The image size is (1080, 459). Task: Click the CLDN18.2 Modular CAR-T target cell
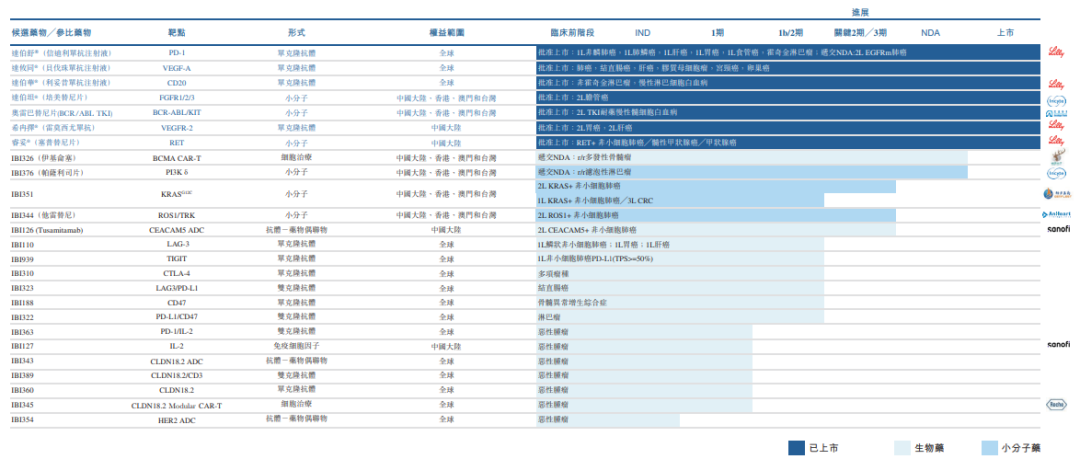click(x=176, y=405)
